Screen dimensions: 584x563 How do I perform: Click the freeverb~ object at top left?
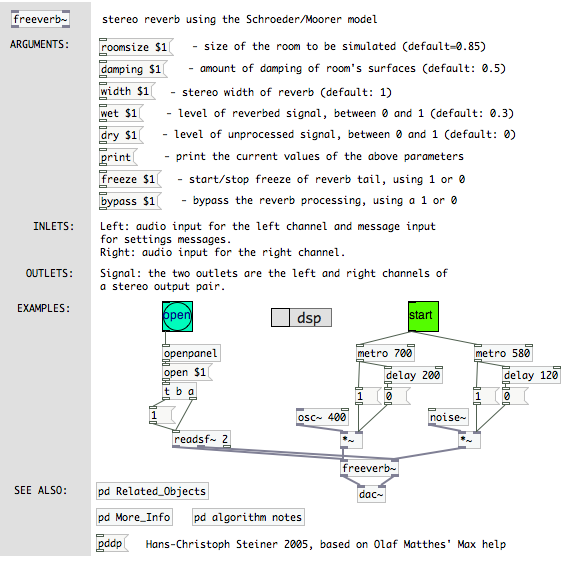pos(41,19)
